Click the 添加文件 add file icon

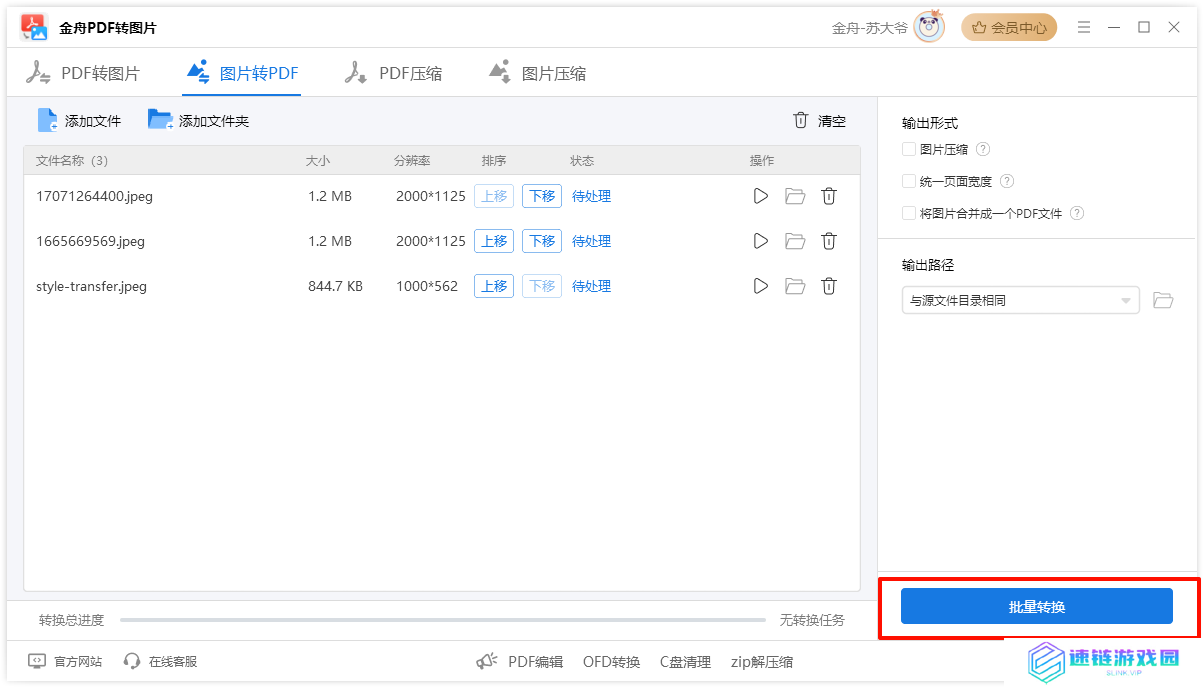(x=48, y=120)
